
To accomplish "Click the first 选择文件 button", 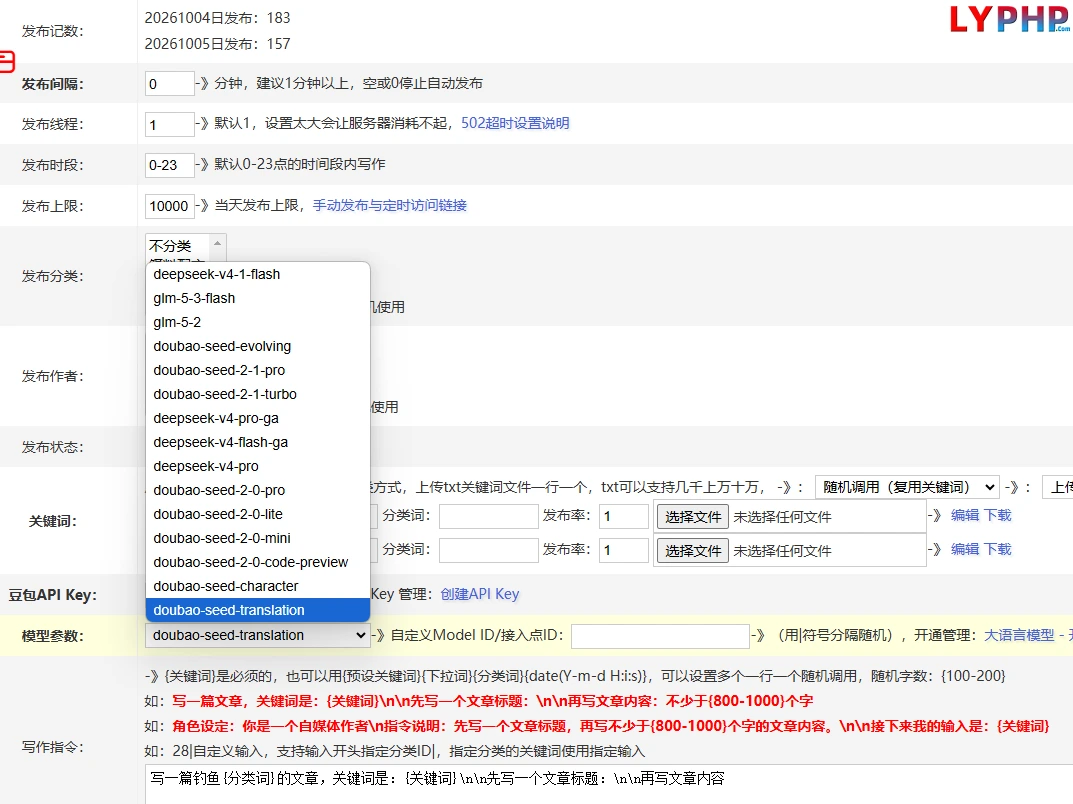I will (x=693, y=517).
